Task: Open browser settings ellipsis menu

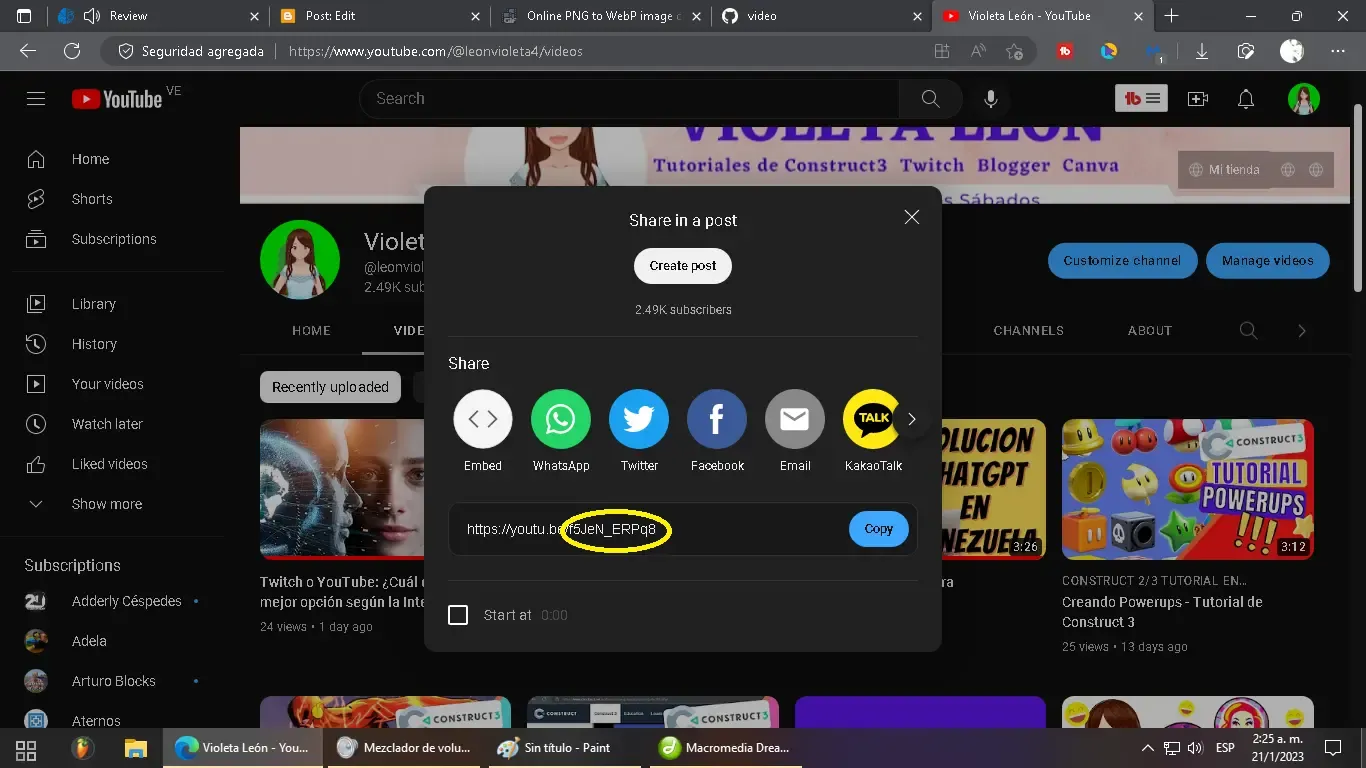Action: point(1338,51)
